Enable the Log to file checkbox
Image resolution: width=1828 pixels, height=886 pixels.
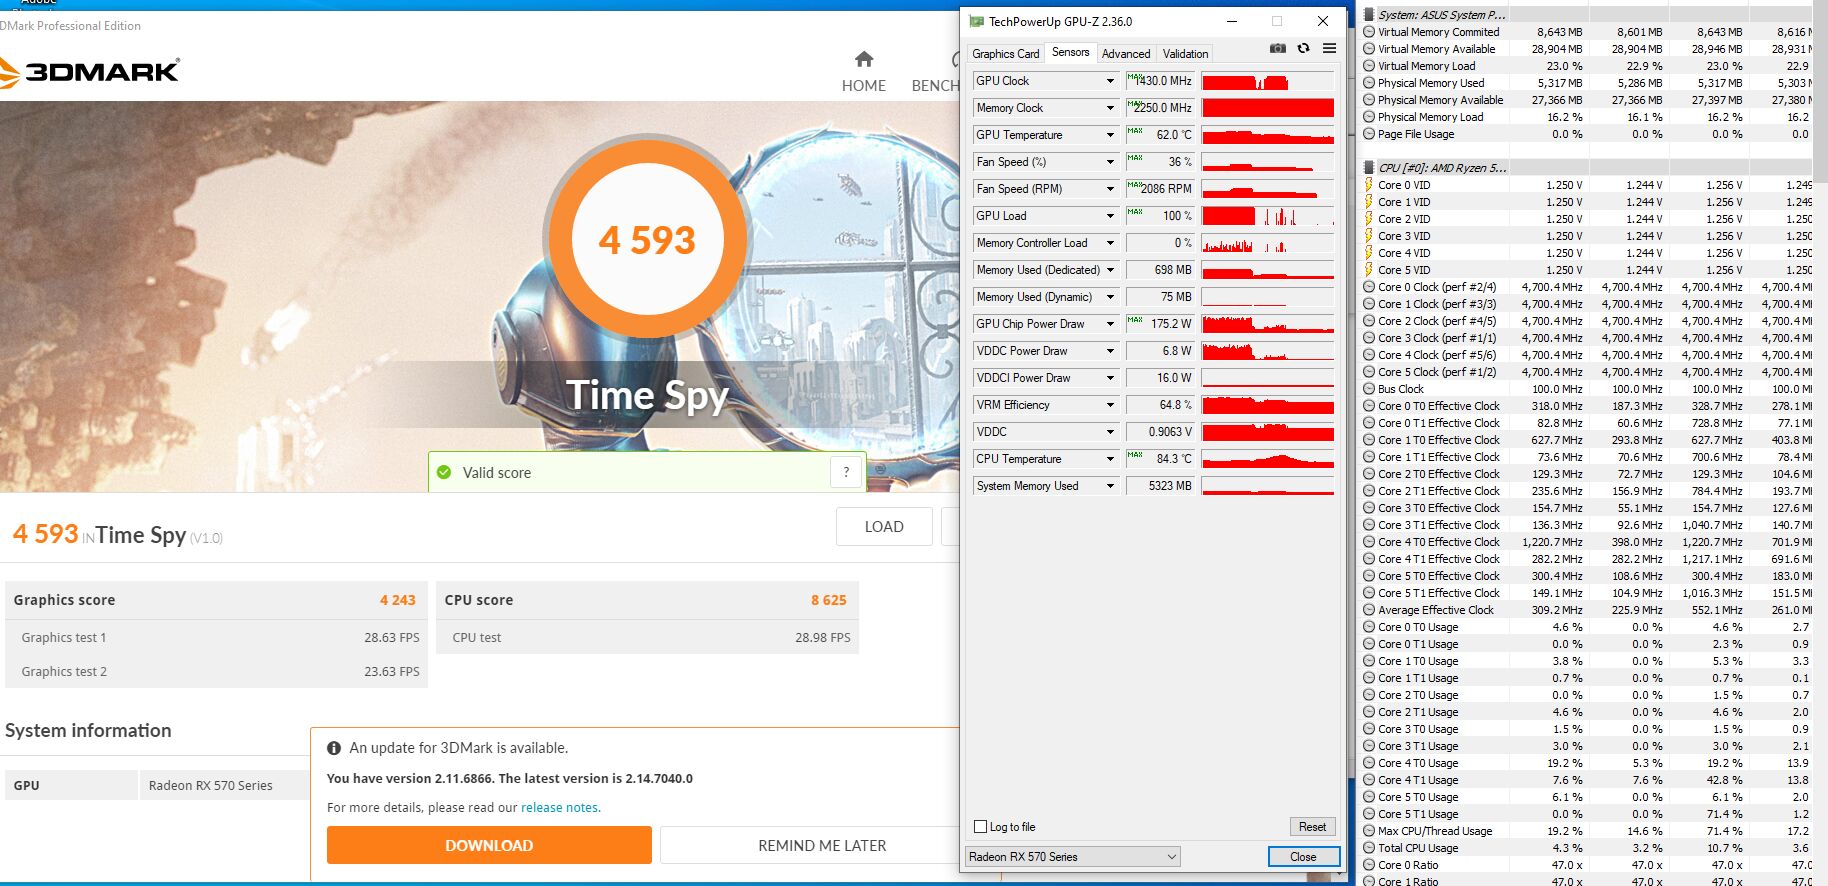point(980,827)
